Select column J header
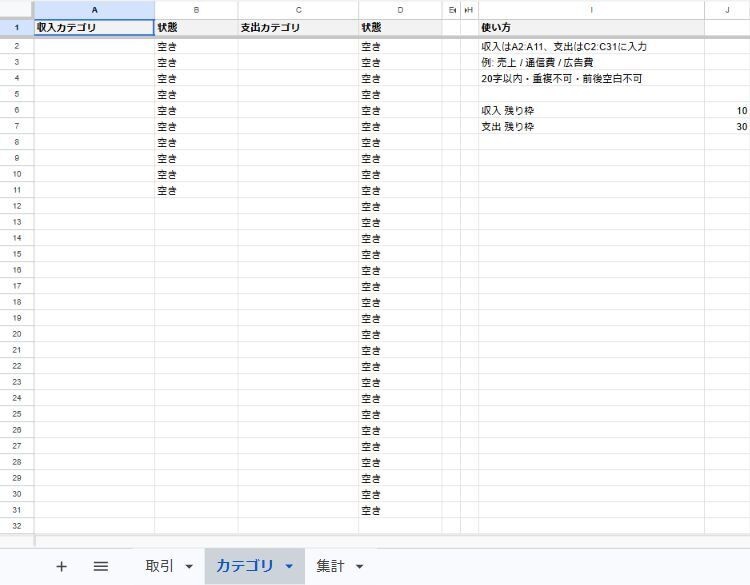The width and height of the screenshot is (750, 585). [x=727, y=10]
